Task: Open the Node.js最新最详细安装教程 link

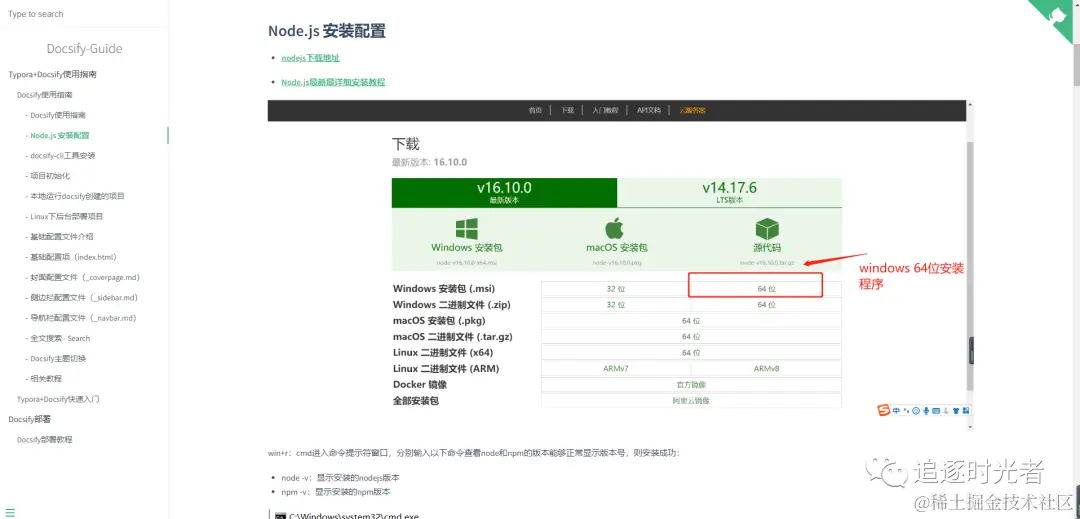Action: (333, 82)
